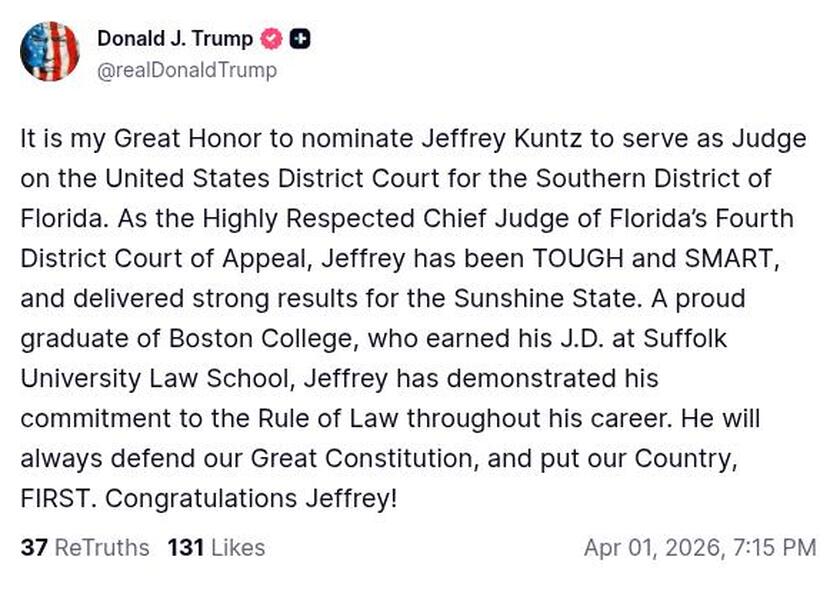
Task: Click the Apr 01, 2026 timestamp
Action: point(700,548)
